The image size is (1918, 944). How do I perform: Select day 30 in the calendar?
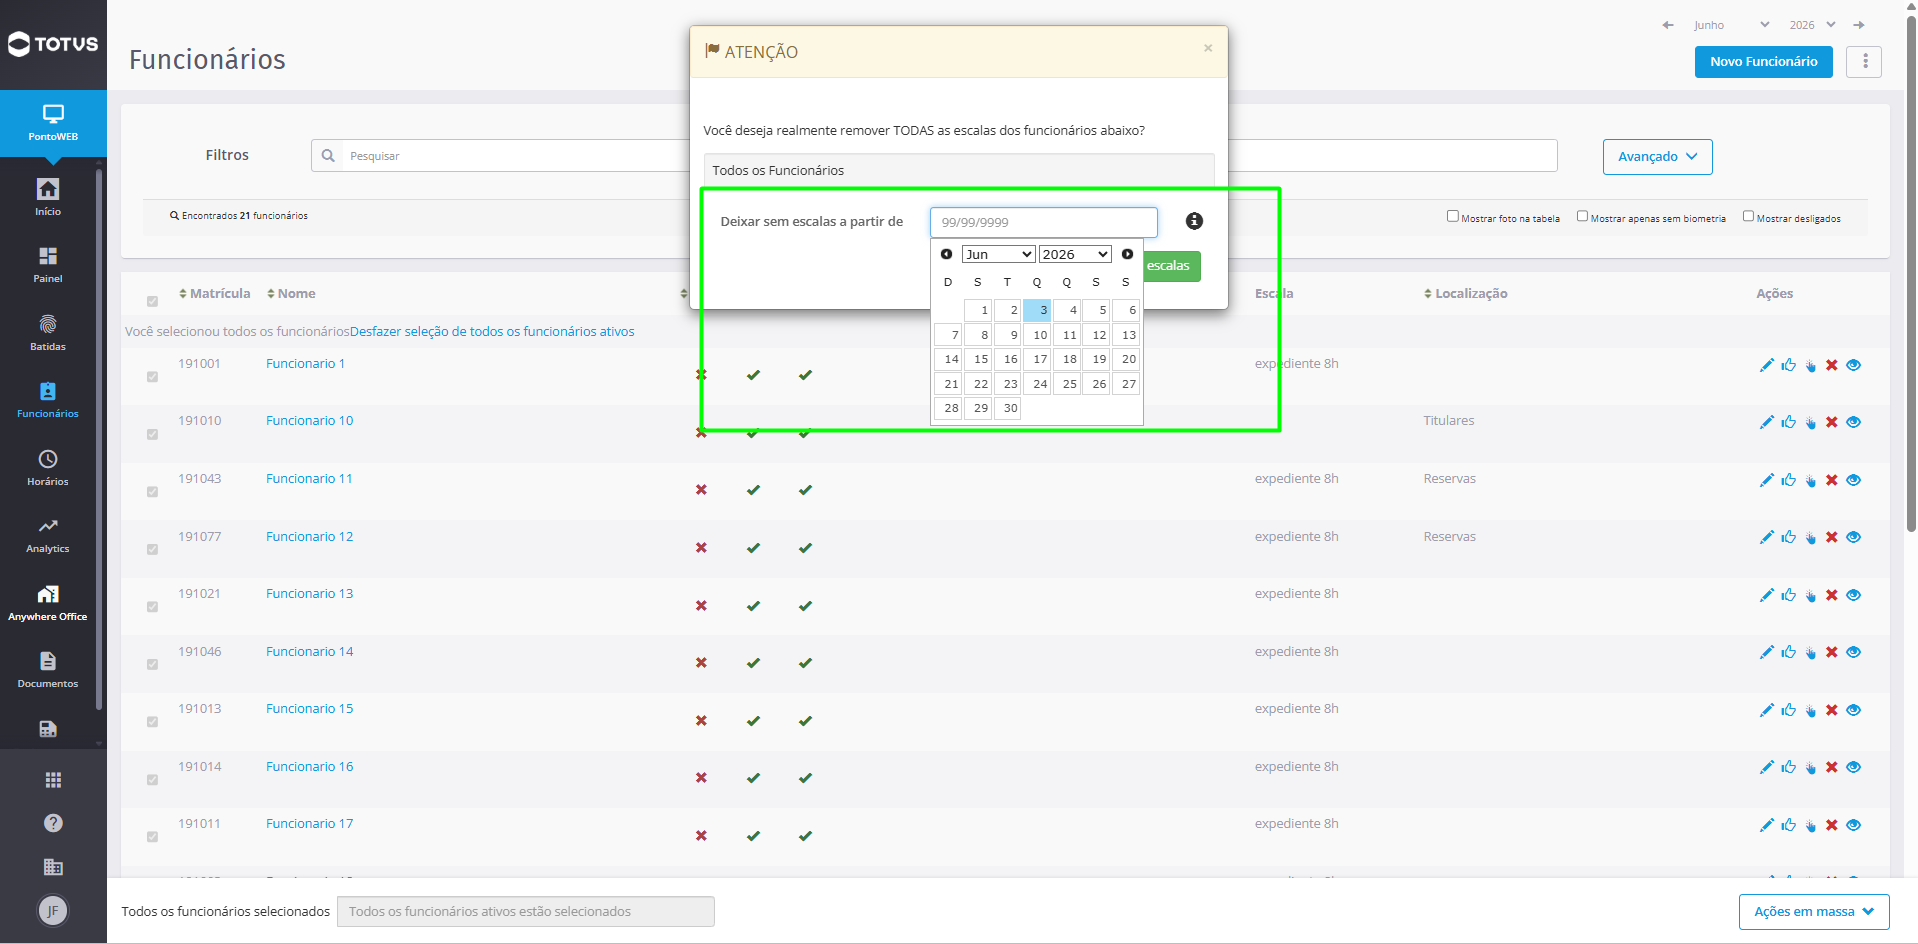[x=1008, y=408]
